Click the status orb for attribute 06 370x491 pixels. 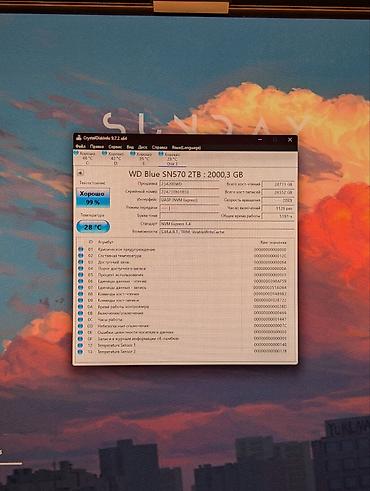pos(81,281)
